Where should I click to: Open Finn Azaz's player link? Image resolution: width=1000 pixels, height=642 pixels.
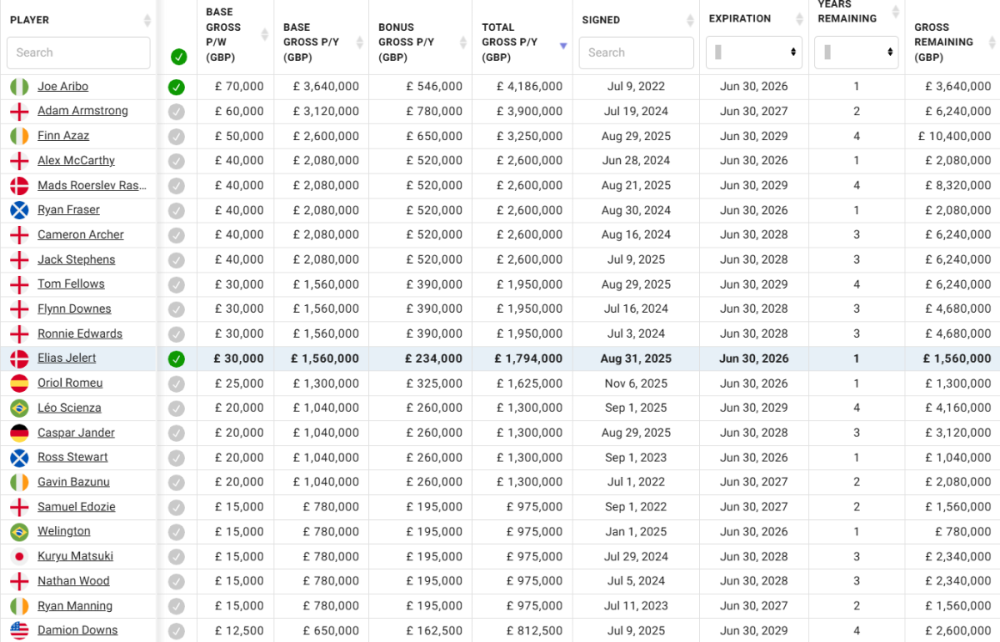(63, 136)
